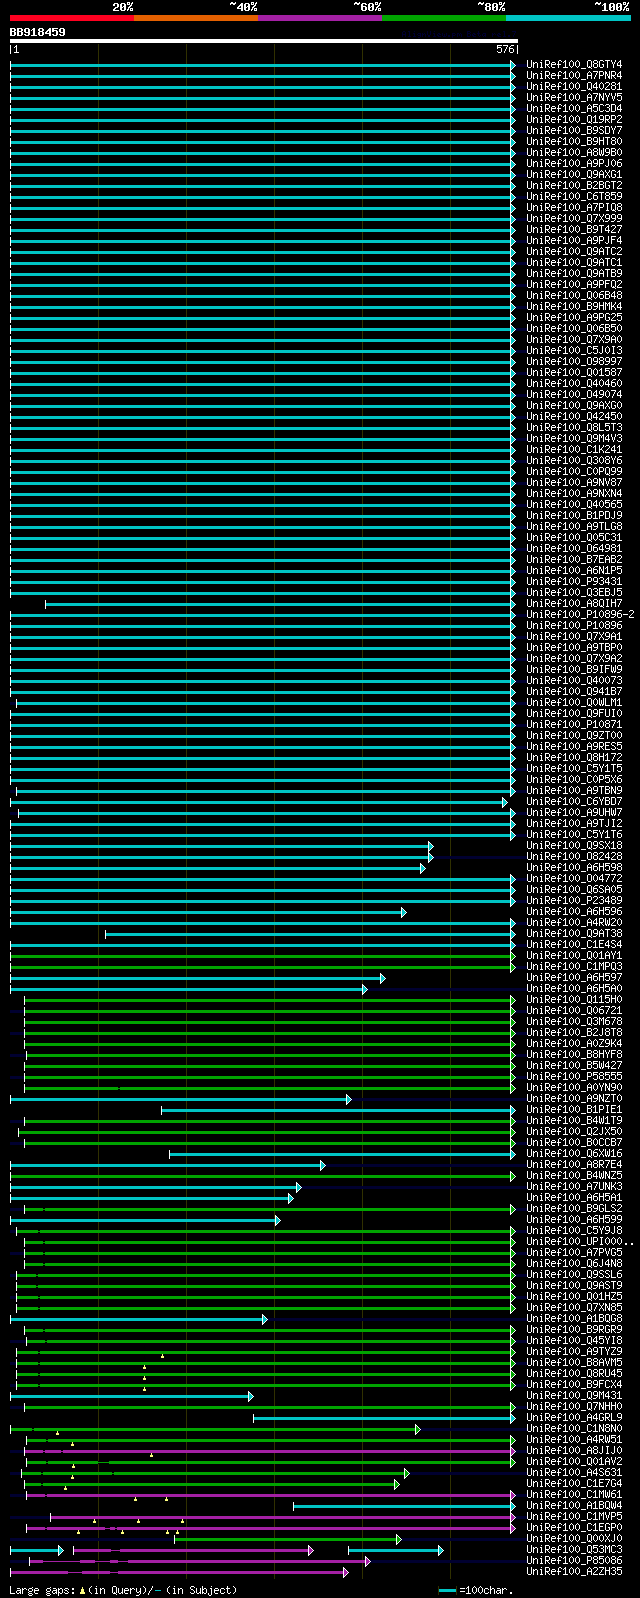Click label UniRef100_C1MW61
The image size is (640, 1598).
[x=574, y=1495]
